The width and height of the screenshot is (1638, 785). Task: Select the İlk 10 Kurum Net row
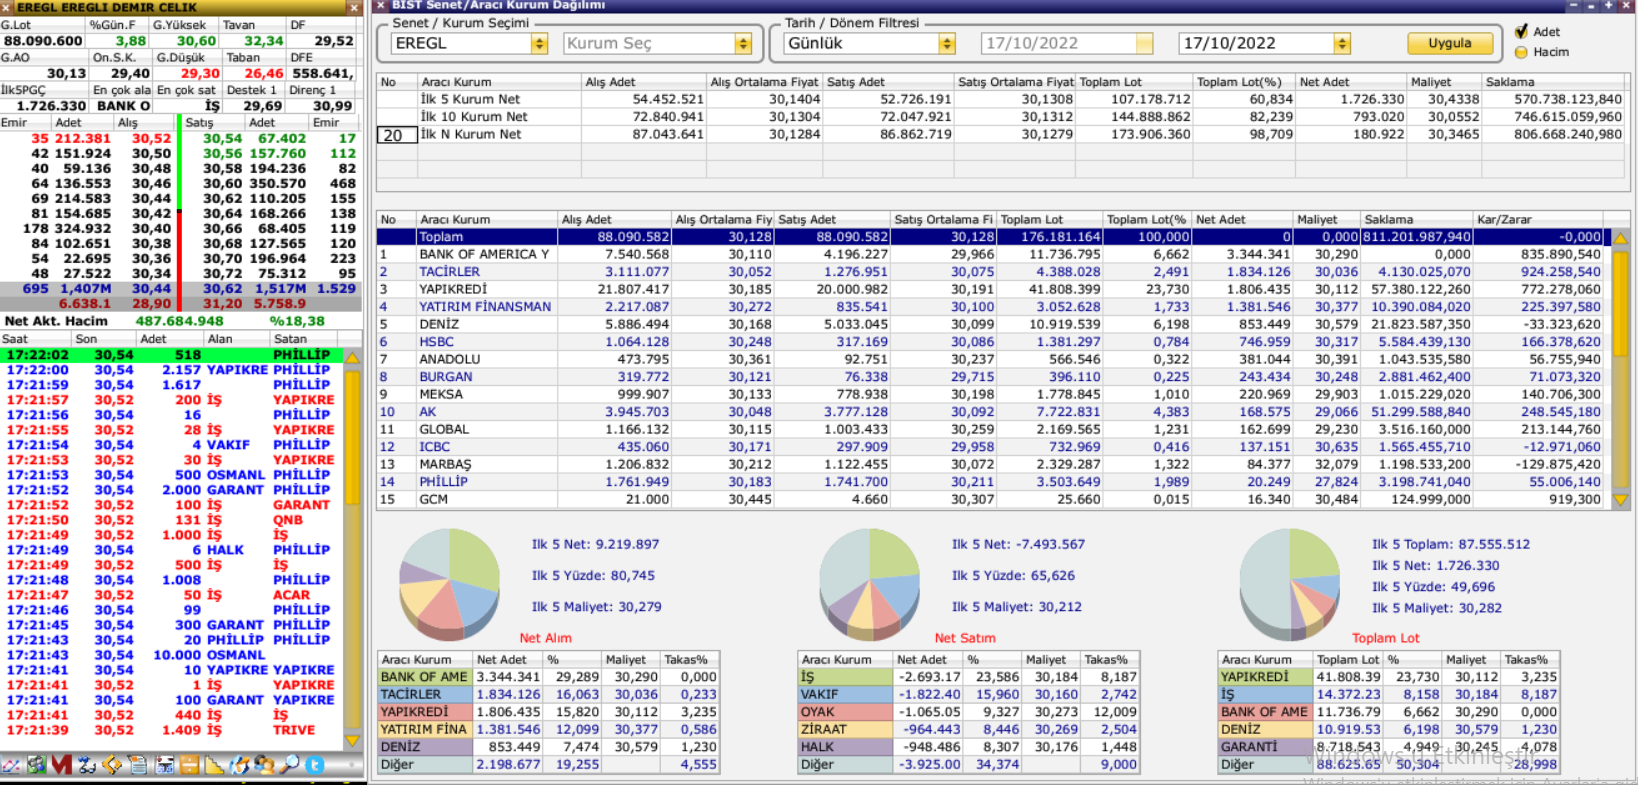[1001, 117]
